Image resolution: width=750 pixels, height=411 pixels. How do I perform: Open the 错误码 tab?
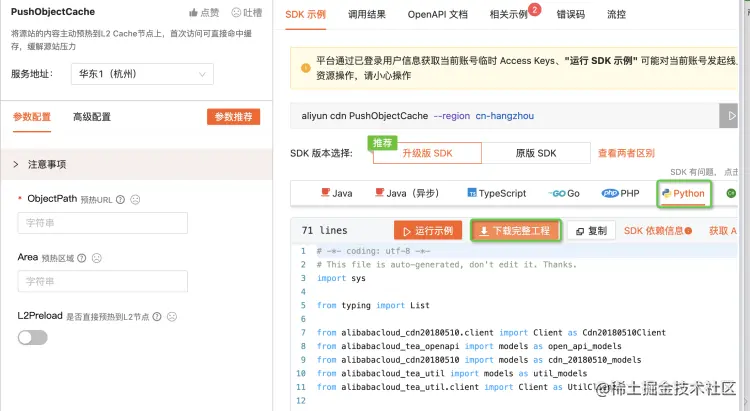click(571, 15)
